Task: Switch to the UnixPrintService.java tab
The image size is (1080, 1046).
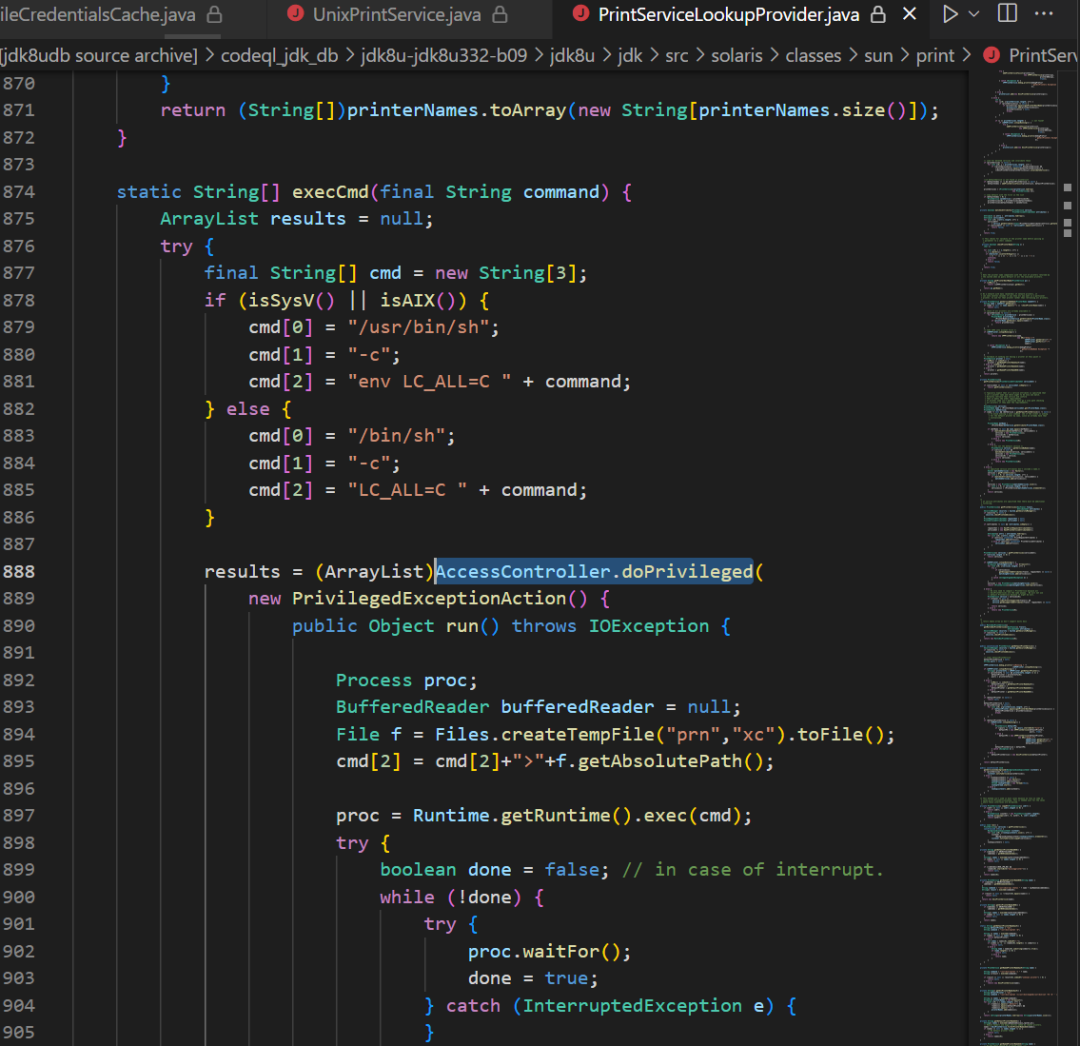Action: coord(396,14)
